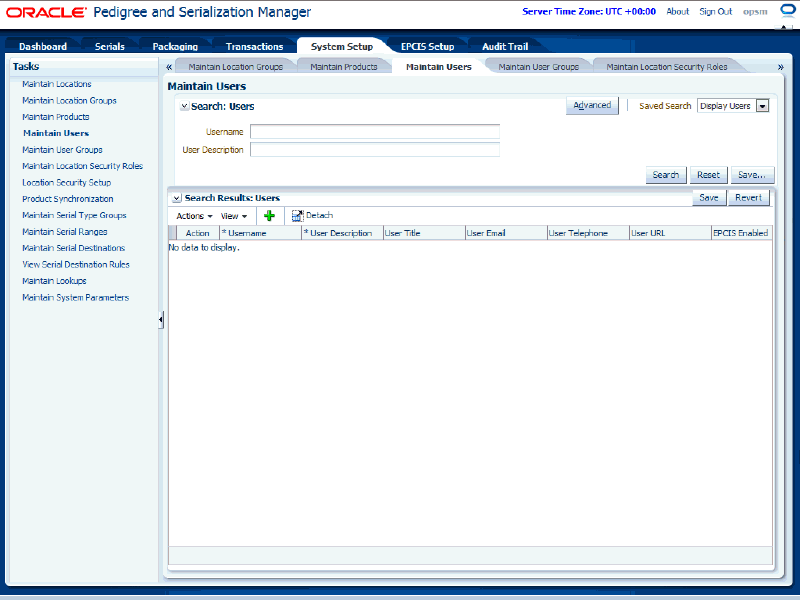Collapse the Tasks side panel with the splitter arrow
The width and height of the screenshot is (800, 600).
161,320
